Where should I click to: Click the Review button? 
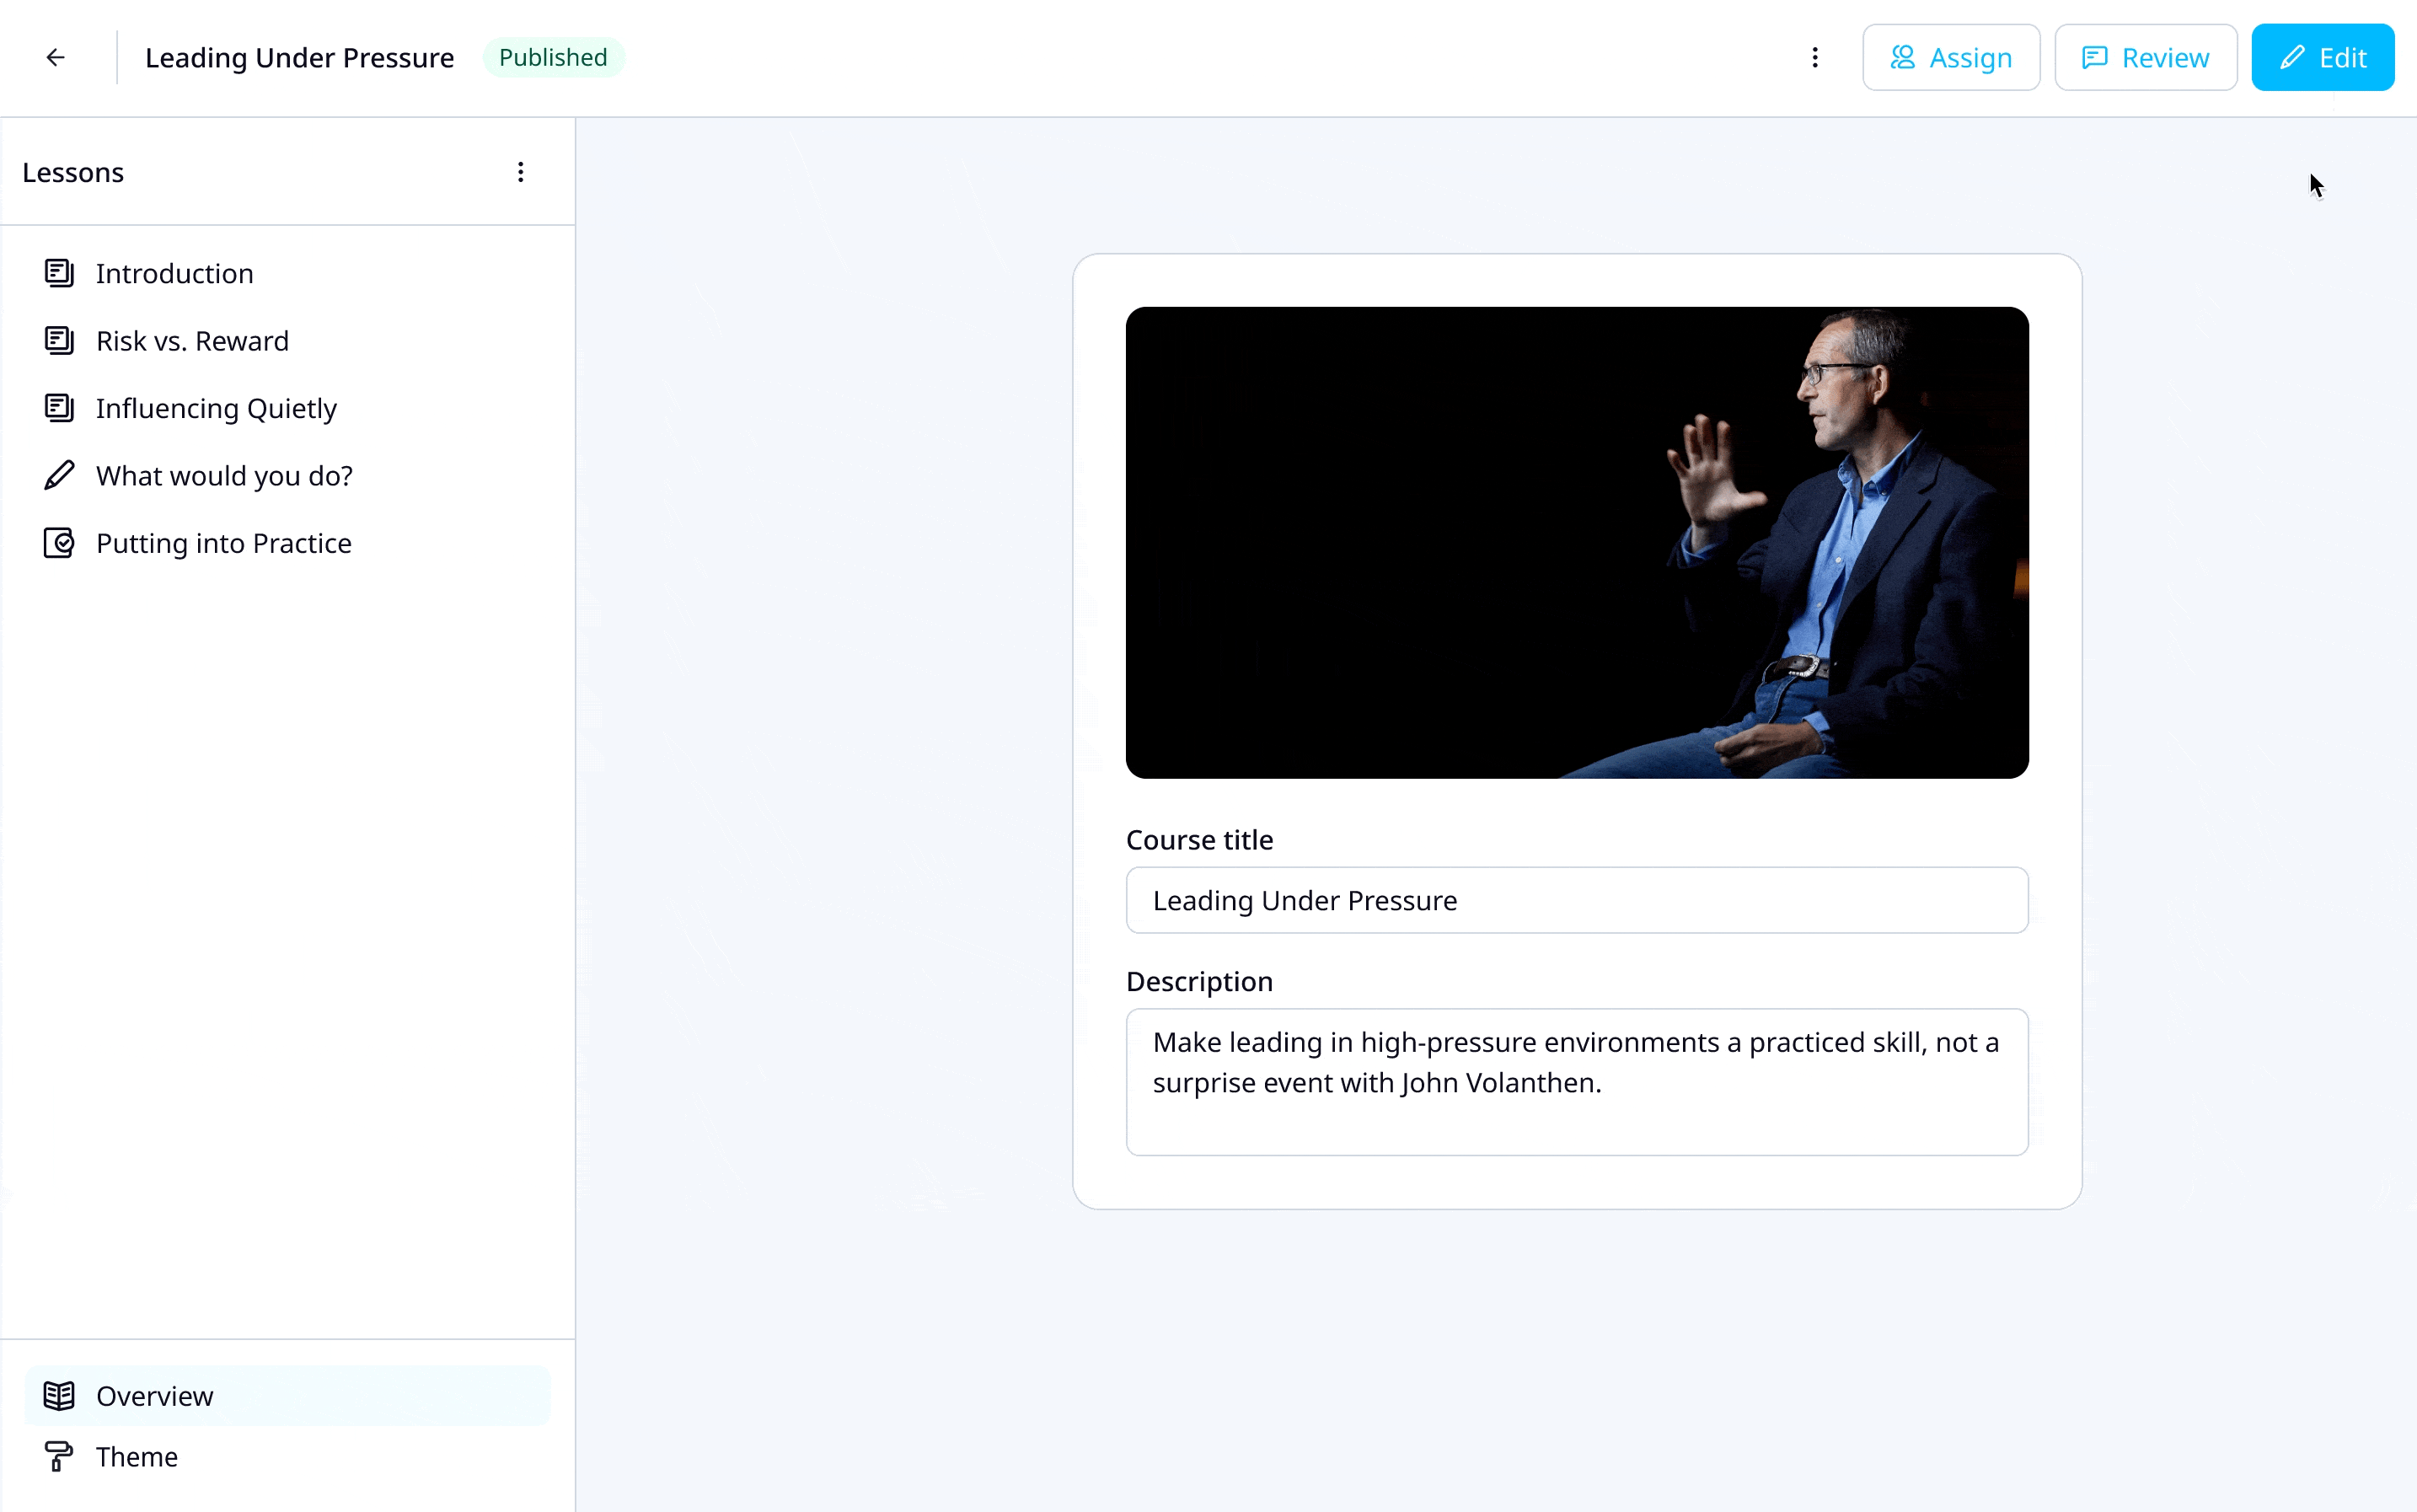[x=2145, y=57]
